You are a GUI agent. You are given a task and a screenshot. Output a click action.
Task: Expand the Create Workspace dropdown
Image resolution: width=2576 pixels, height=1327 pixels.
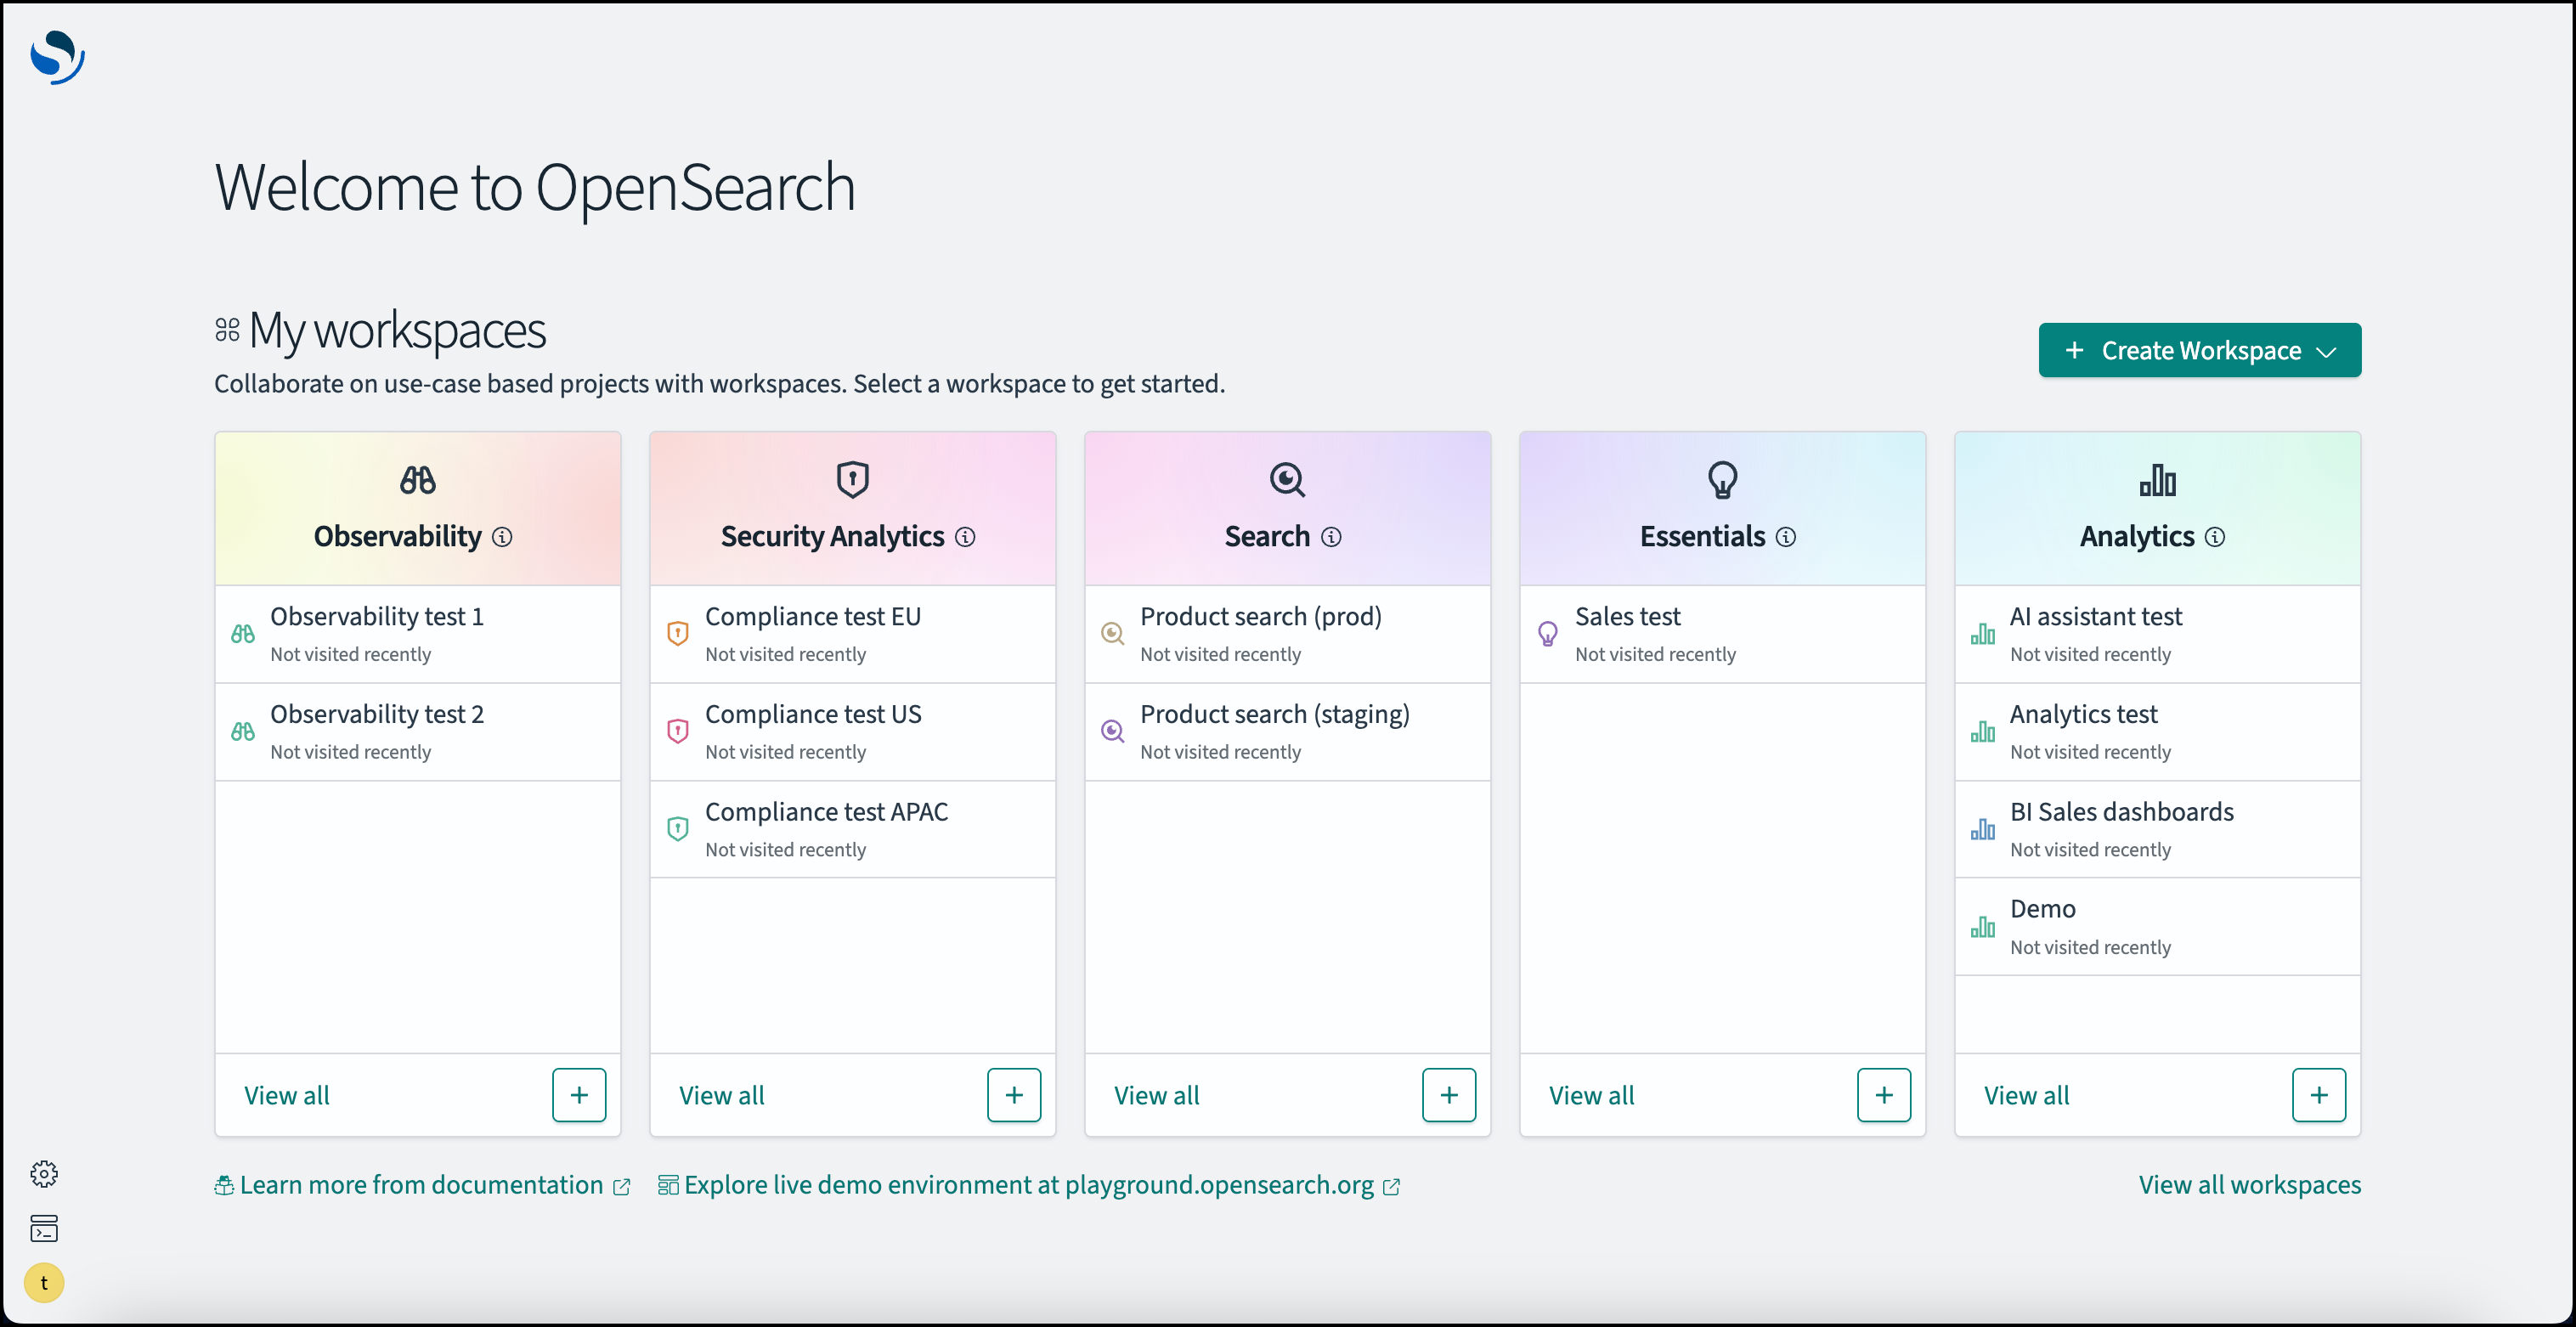coord(2199,350)
